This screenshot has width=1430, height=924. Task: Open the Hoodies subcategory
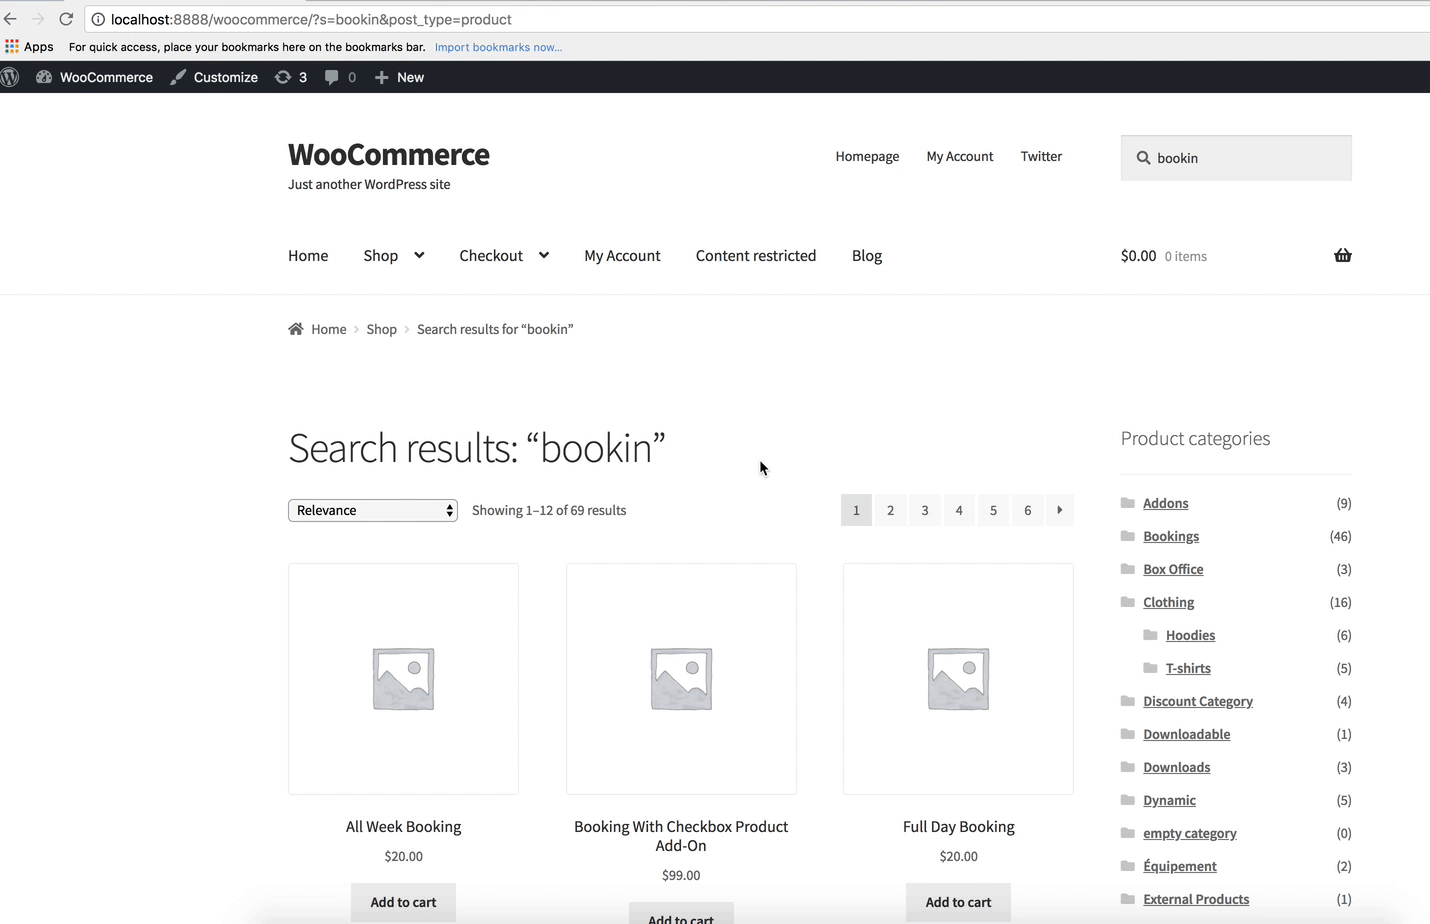(x=1190, y=635)
